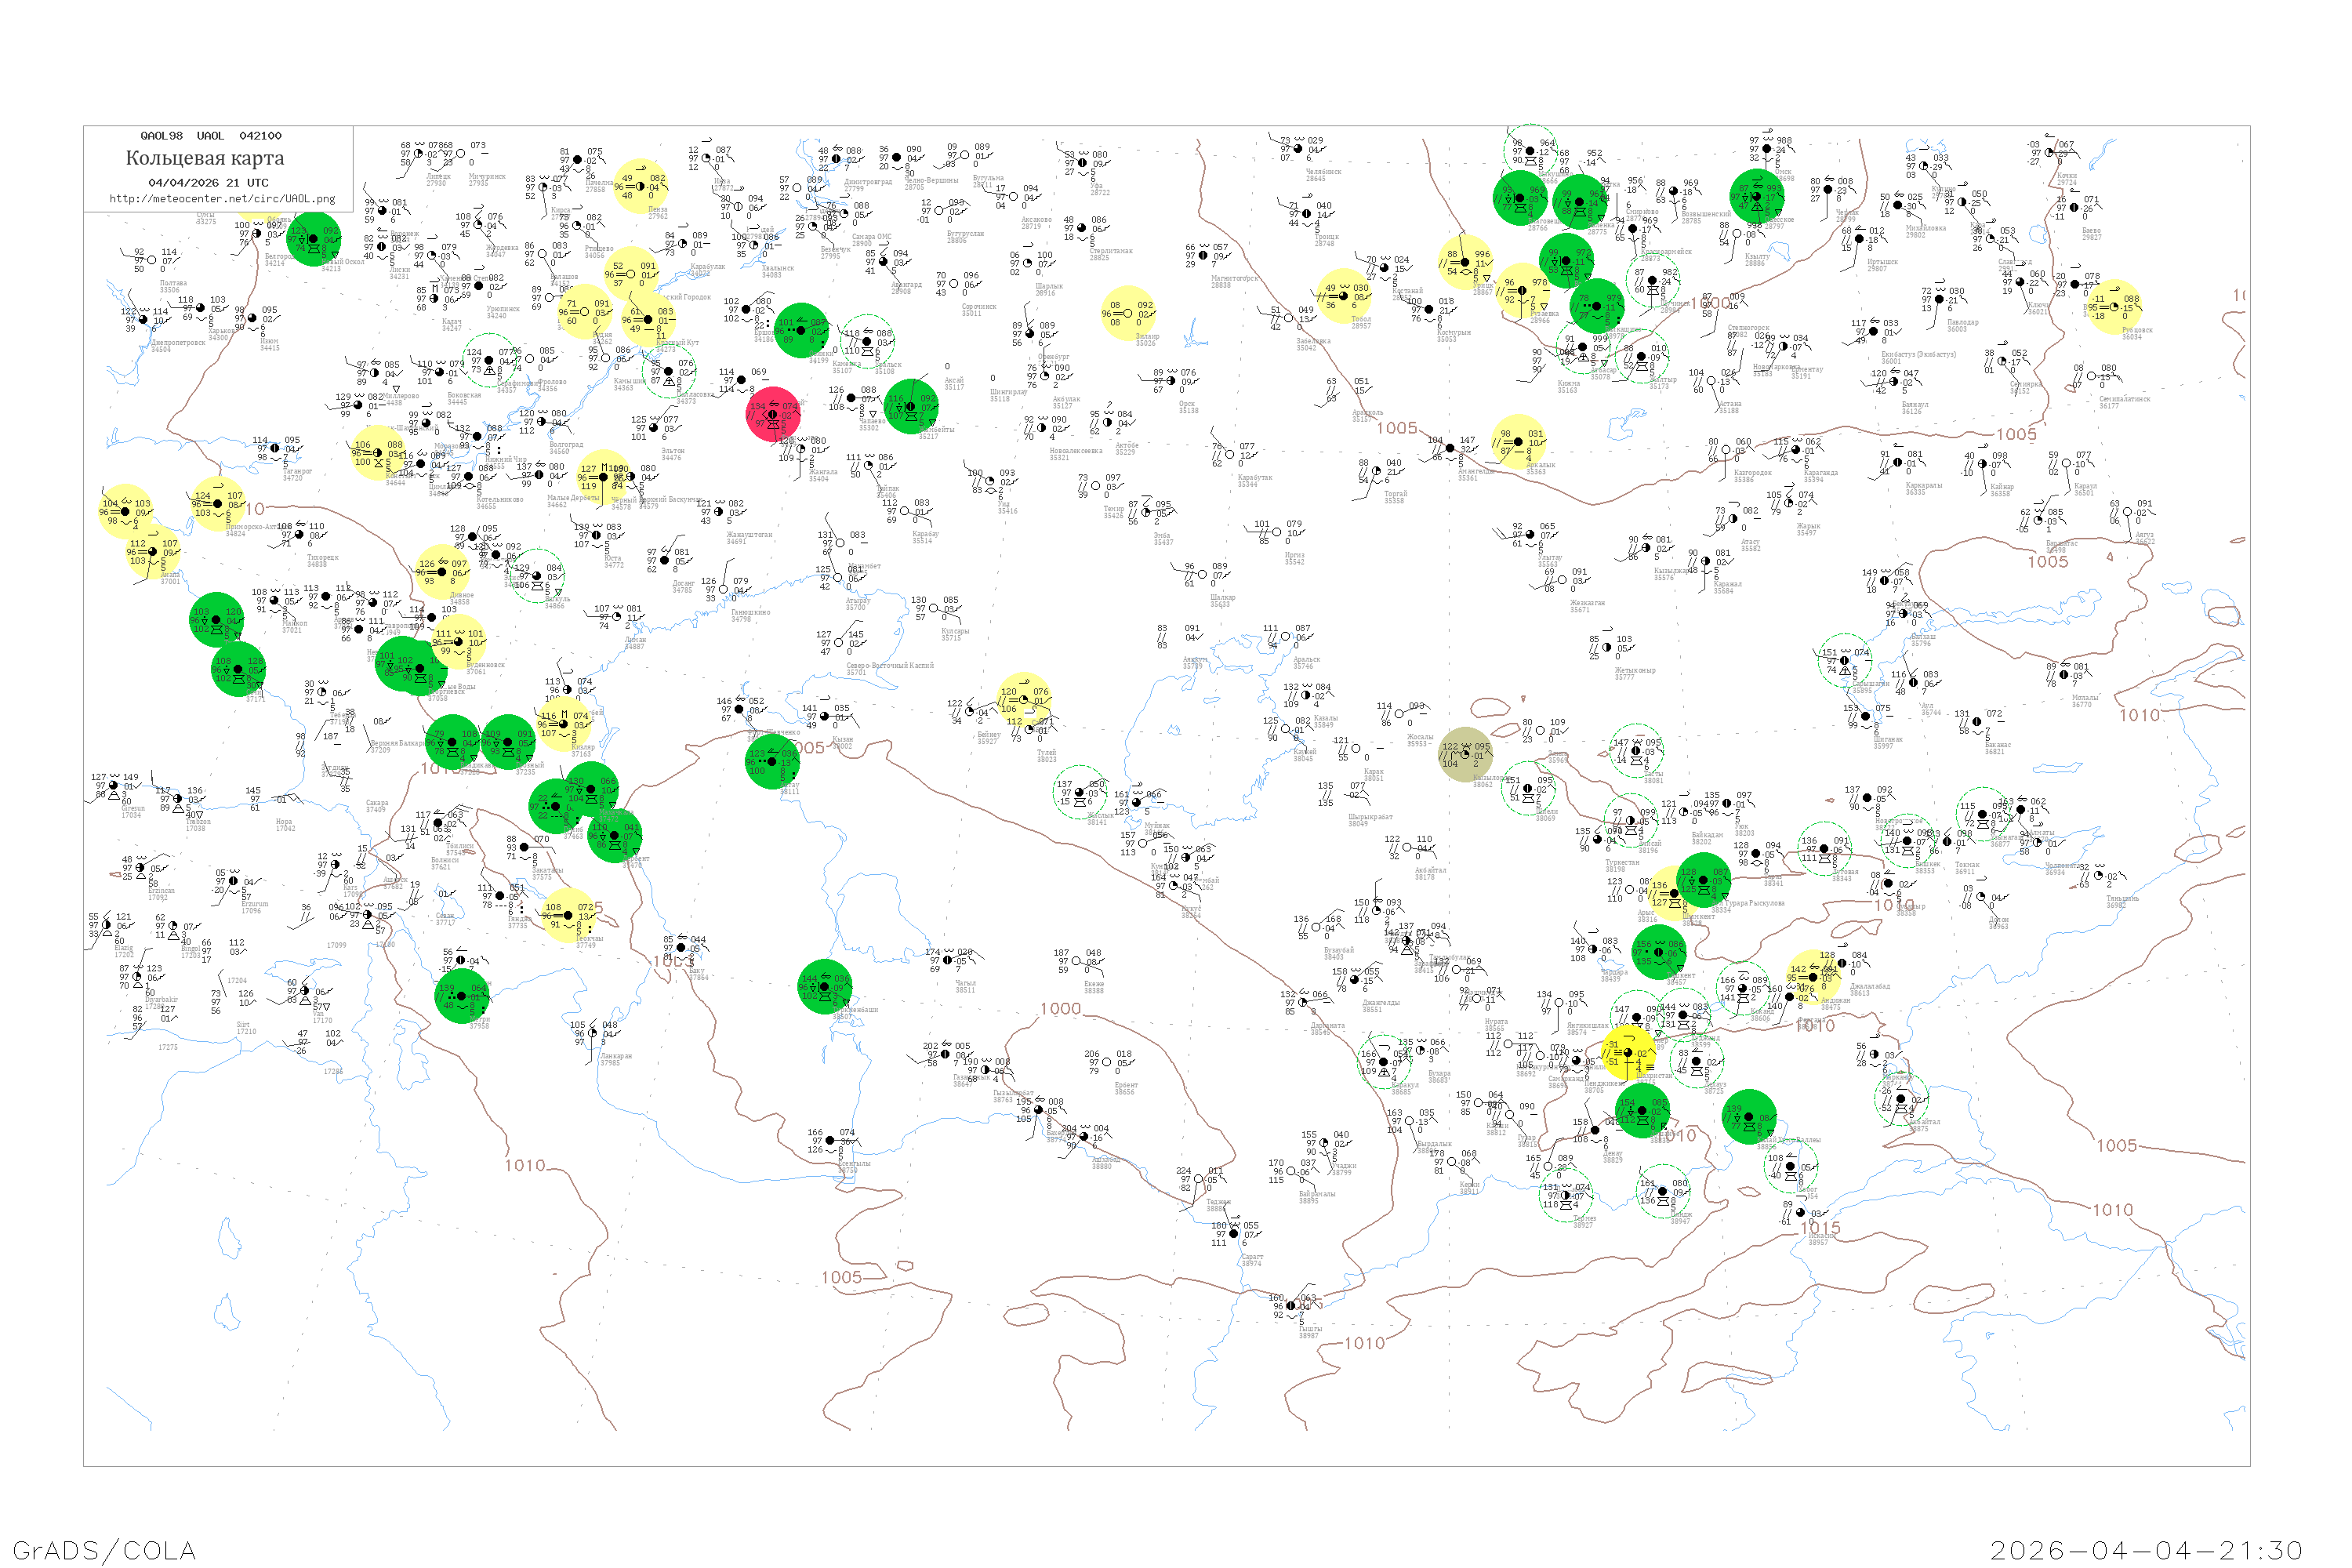Image resolution: width=2352 pixels, height=1568 pixels.
Task: Select the dashed-circle Сарышаган station marker
Action: click(1845, 661)
